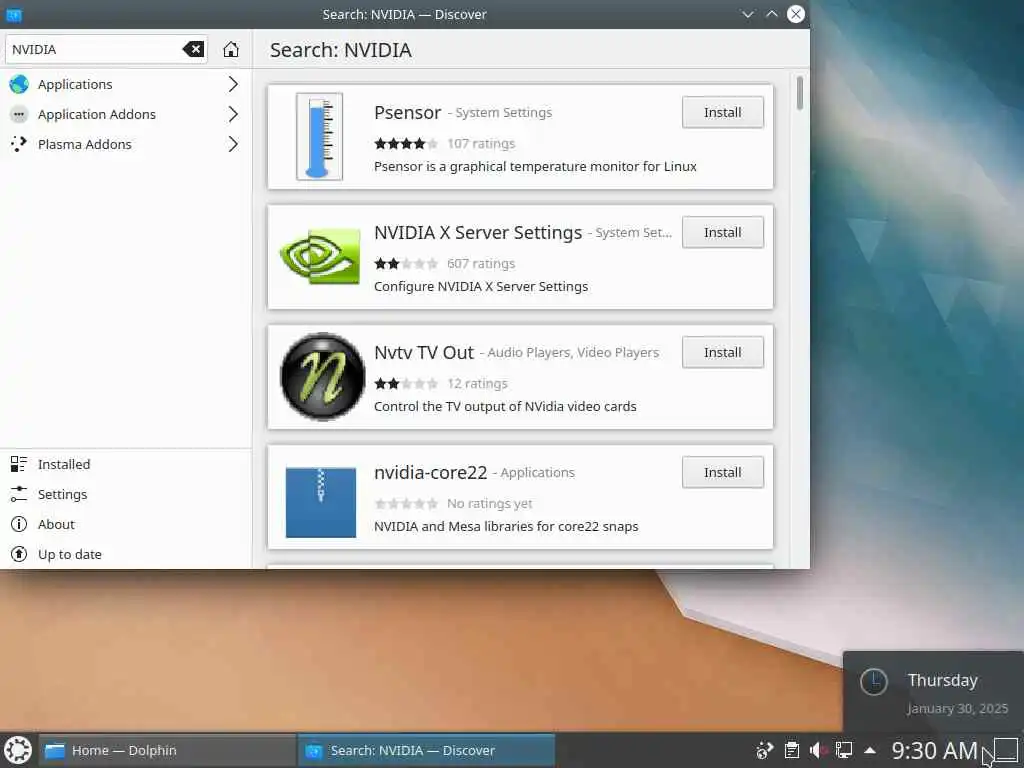Install Nvtv TV Out

click(722, 353)
